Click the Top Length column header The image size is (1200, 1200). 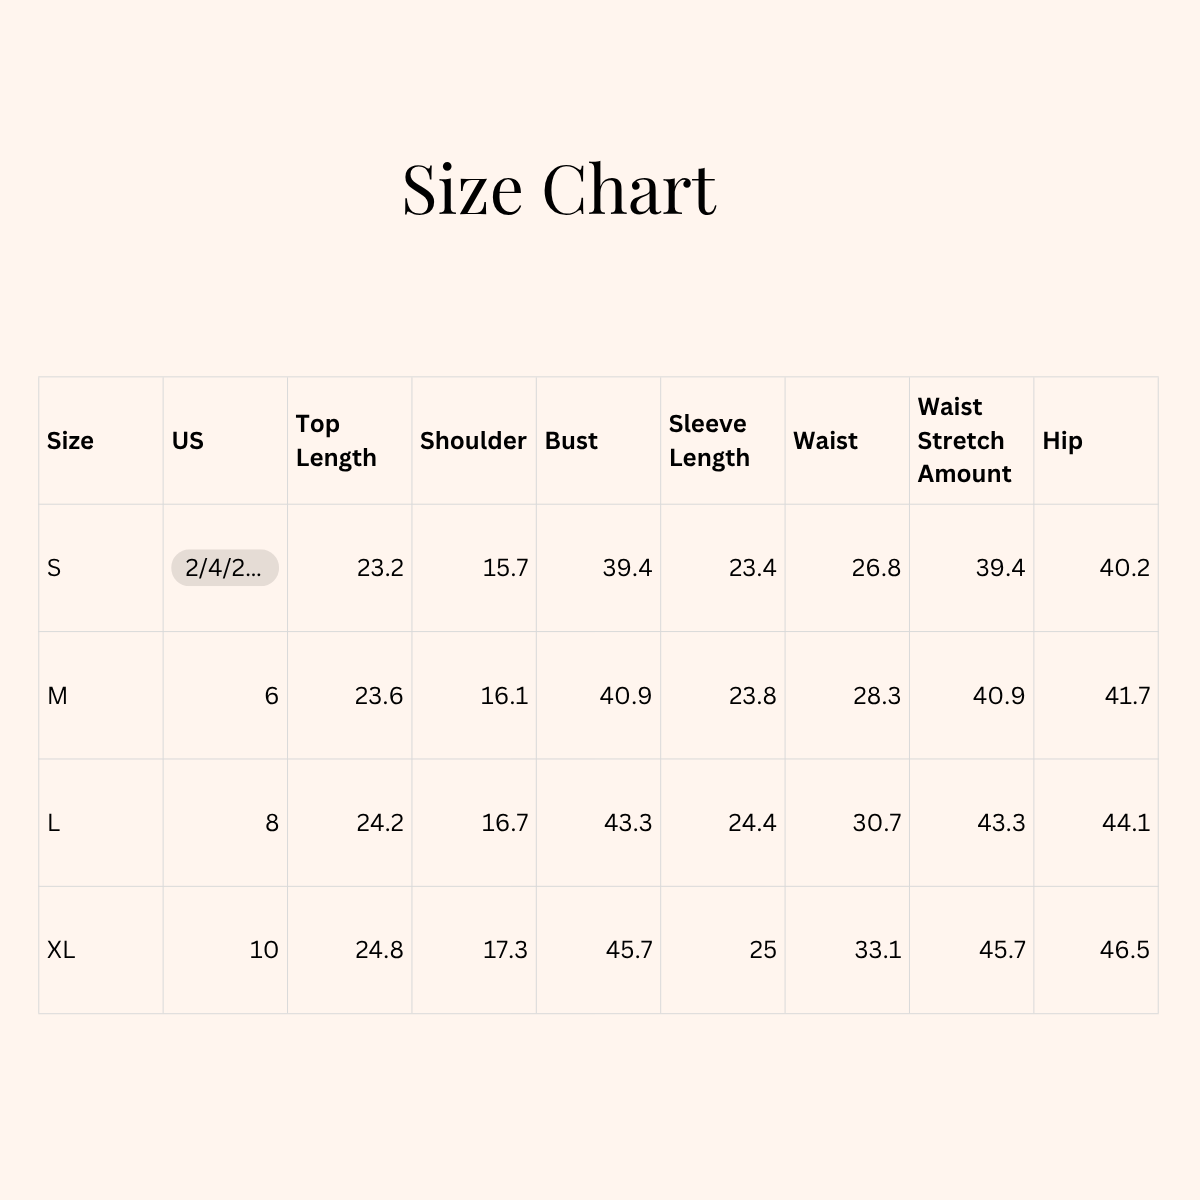tap(336, 441)
